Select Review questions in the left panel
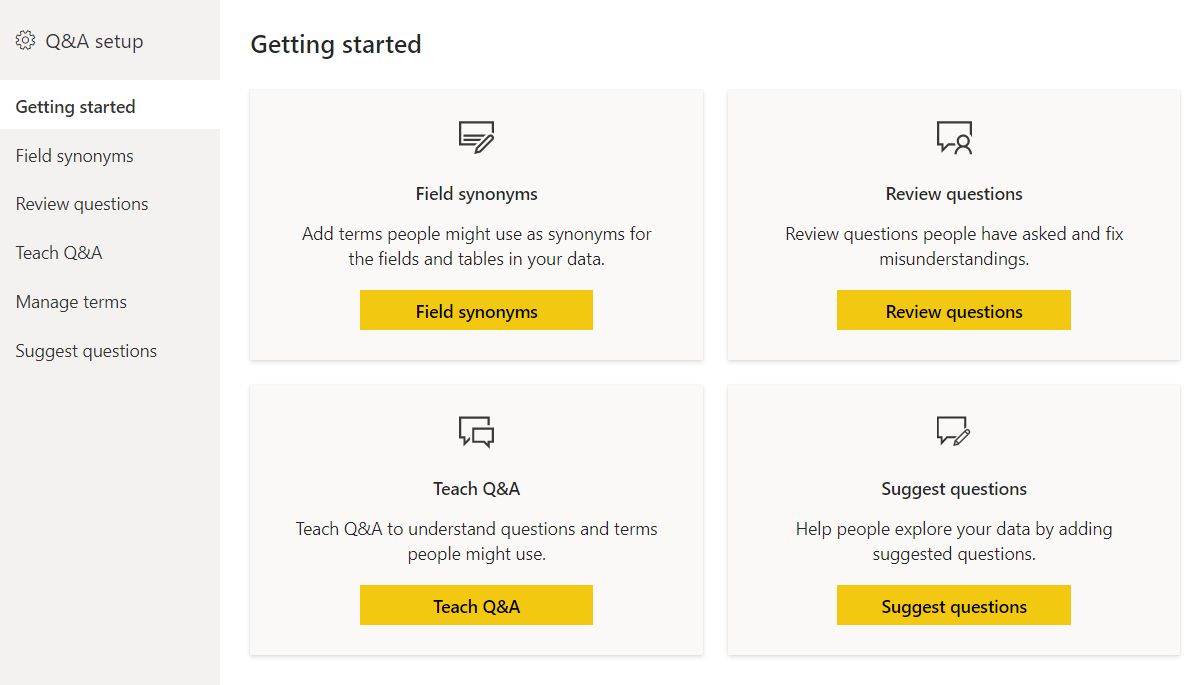 [81, 203]
